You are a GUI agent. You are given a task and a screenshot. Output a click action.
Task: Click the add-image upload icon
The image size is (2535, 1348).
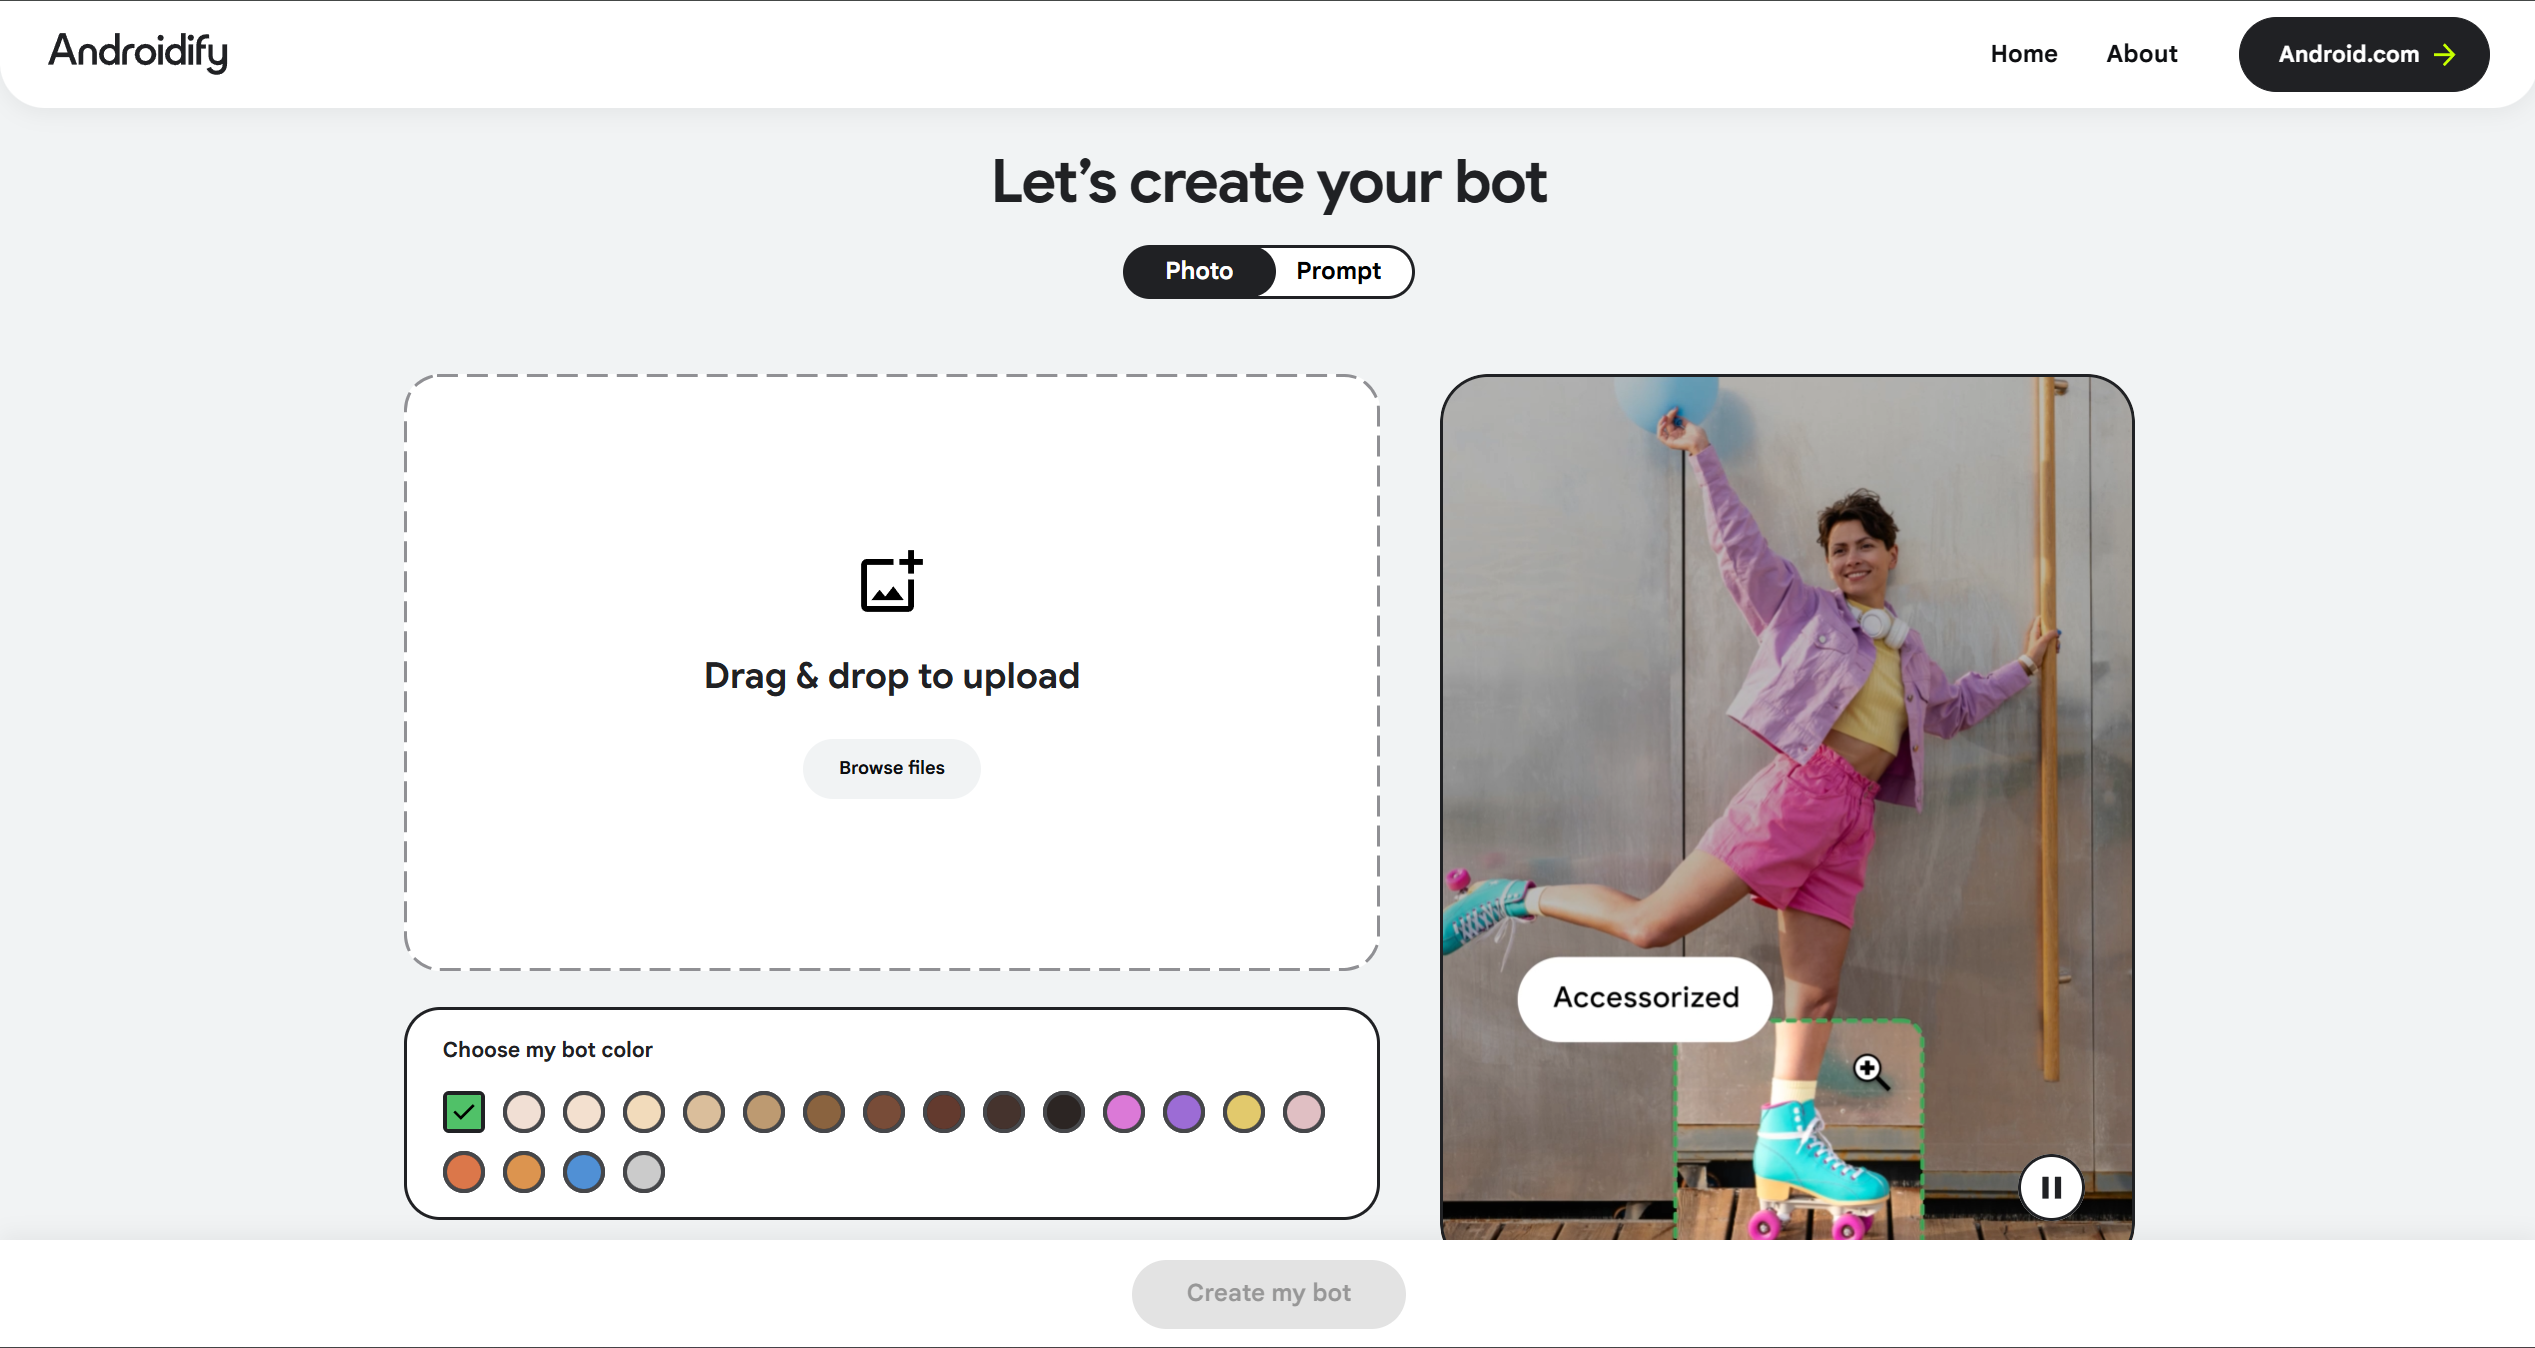point(890,582)
